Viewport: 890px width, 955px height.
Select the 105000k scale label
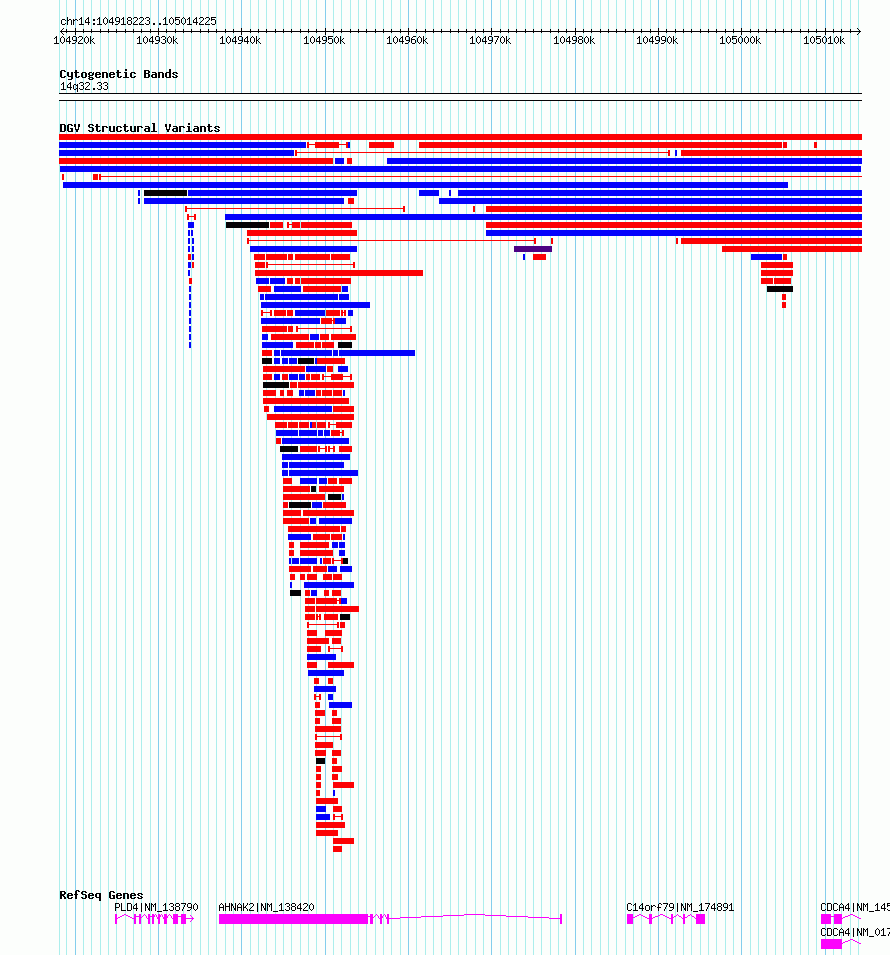(x=740, y=40)
